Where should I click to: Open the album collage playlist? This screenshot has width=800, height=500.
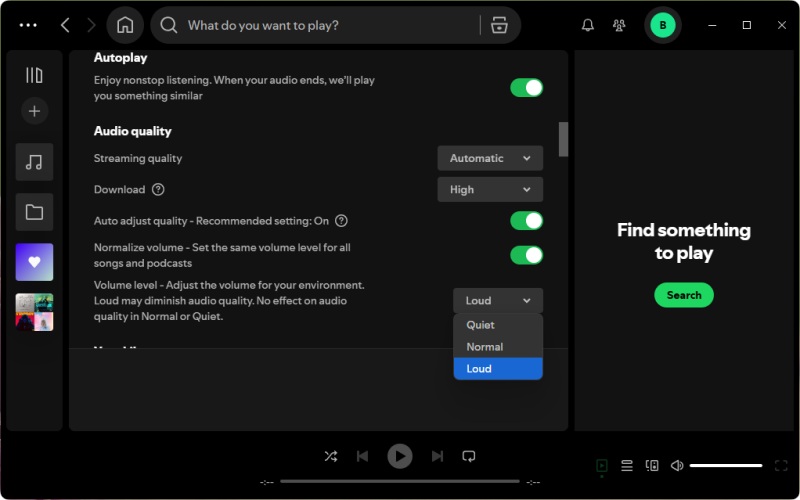[x=34, y=312]
